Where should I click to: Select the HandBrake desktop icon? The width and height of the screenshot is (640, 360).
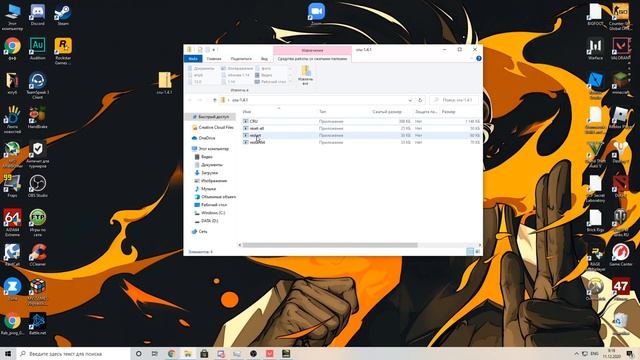click(38, 118)
